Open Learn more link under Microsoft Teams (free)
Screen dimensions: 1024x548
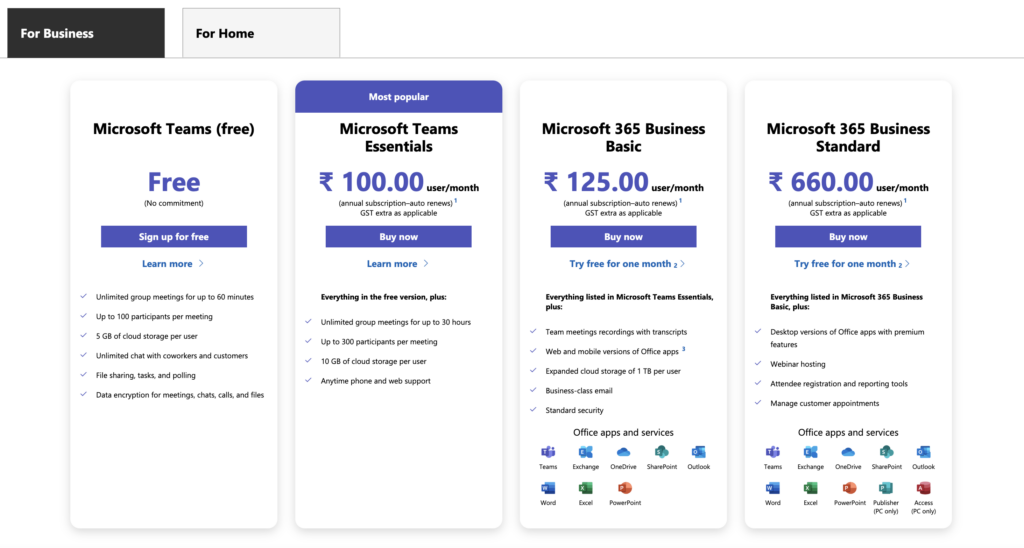pos(173,264)
